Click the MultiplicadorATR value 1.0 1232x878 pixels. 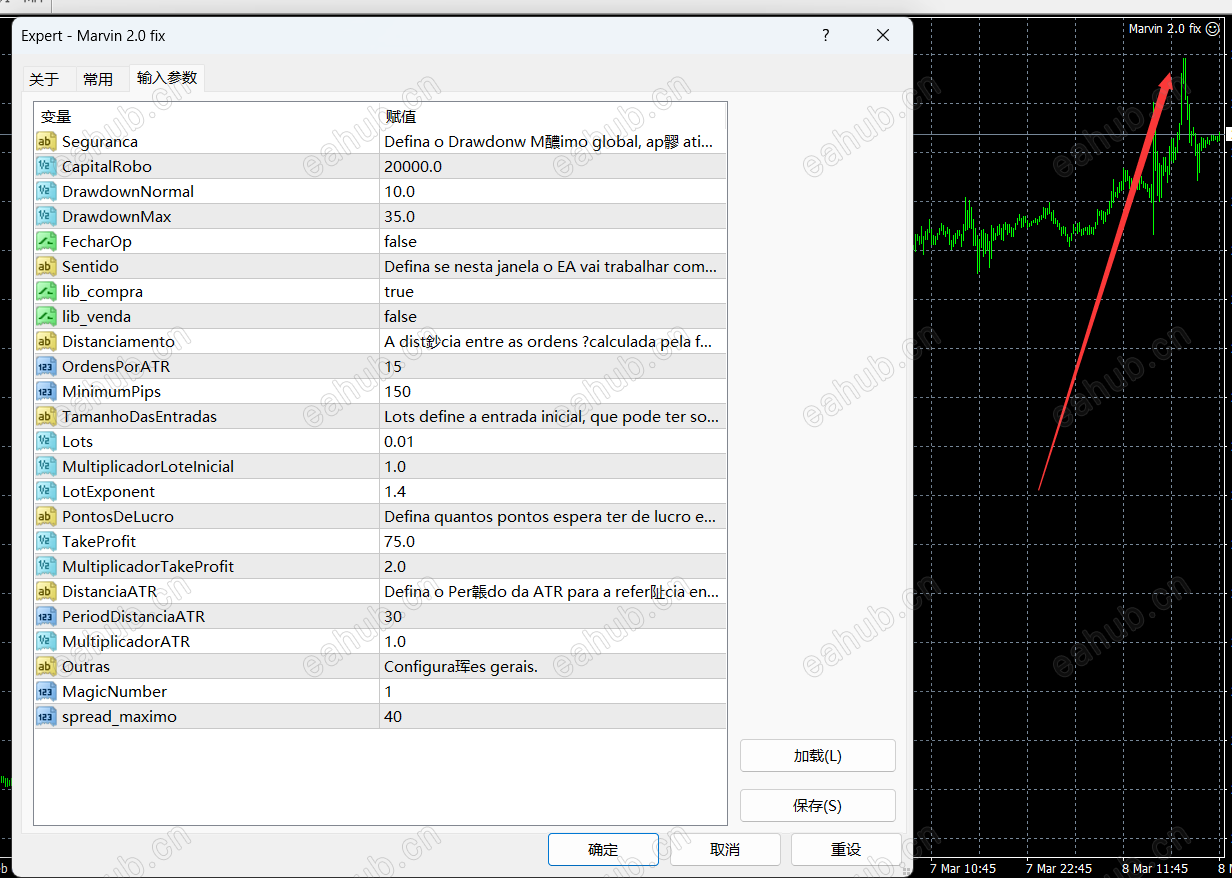click(395, 642)
